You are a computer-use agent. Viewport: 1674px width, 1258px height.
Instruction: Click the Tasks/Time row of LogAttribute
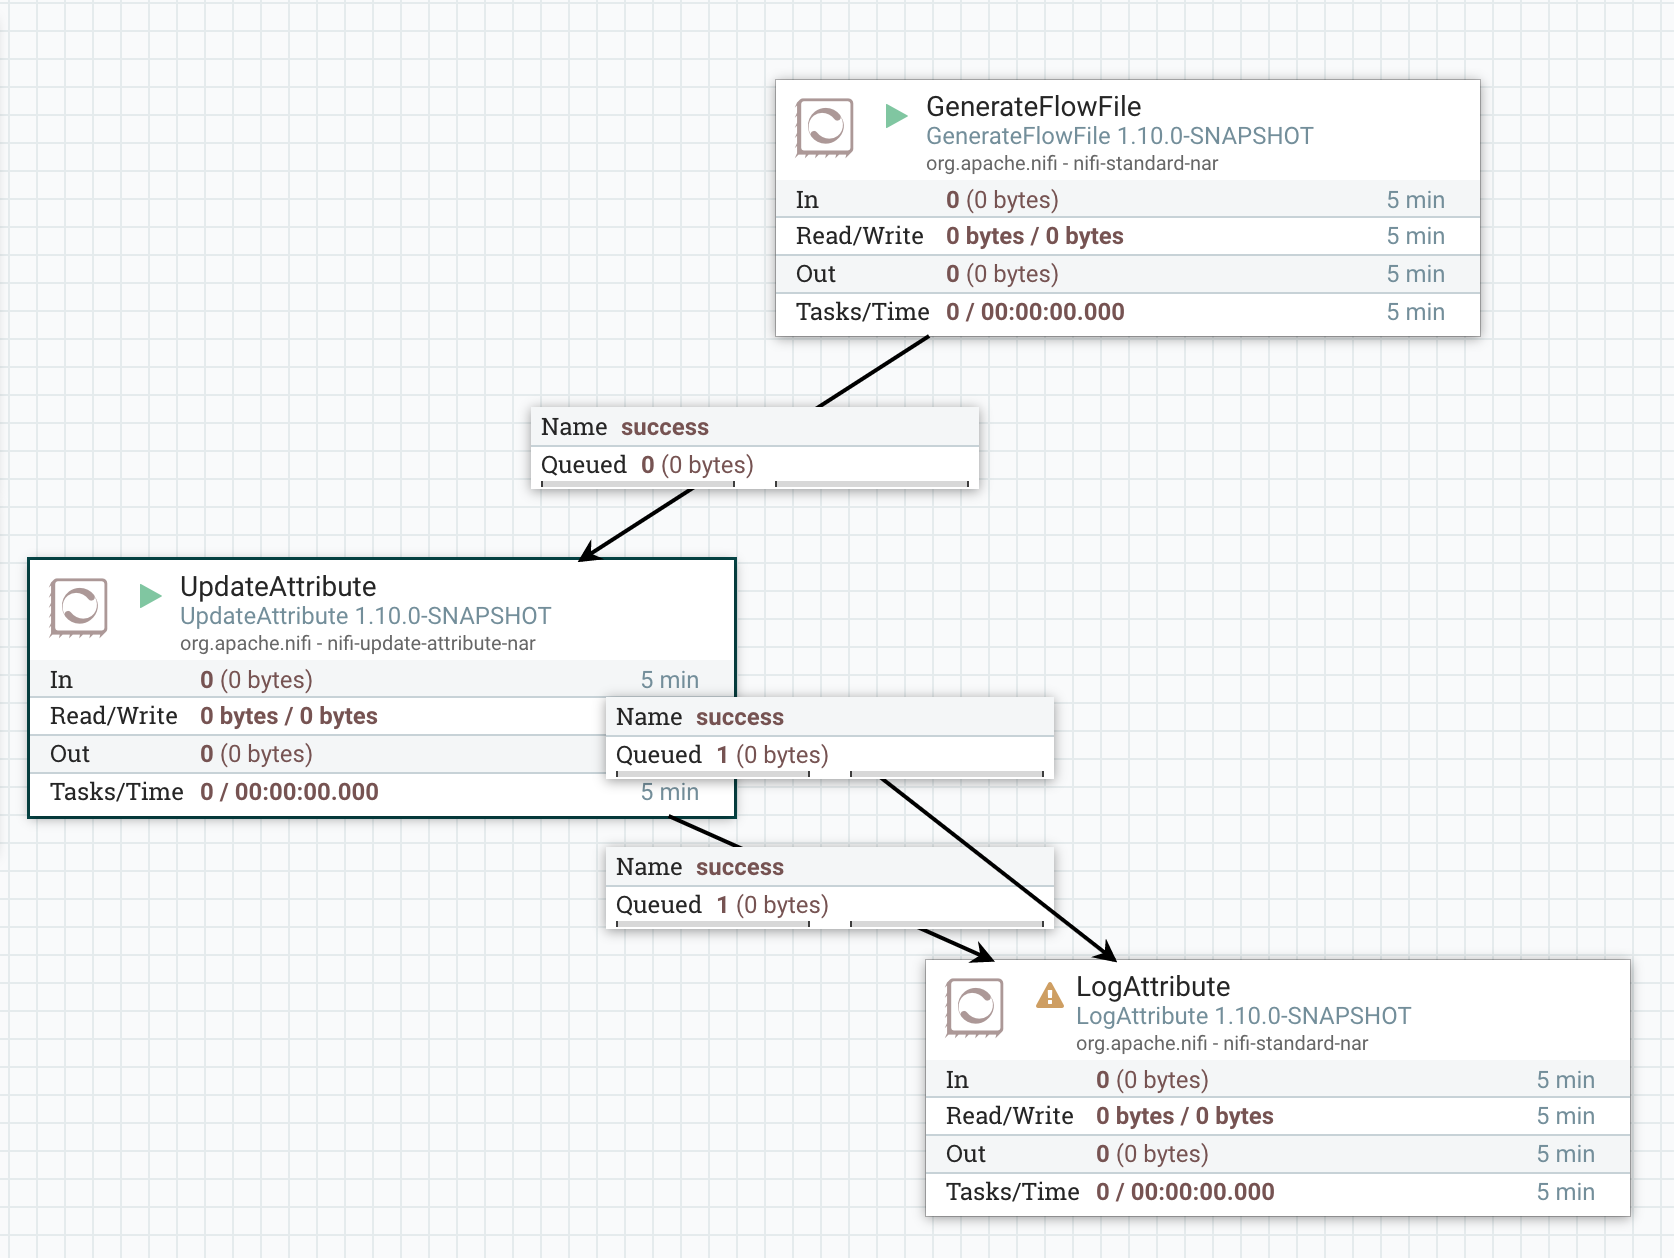(x=1277, y=1192)
